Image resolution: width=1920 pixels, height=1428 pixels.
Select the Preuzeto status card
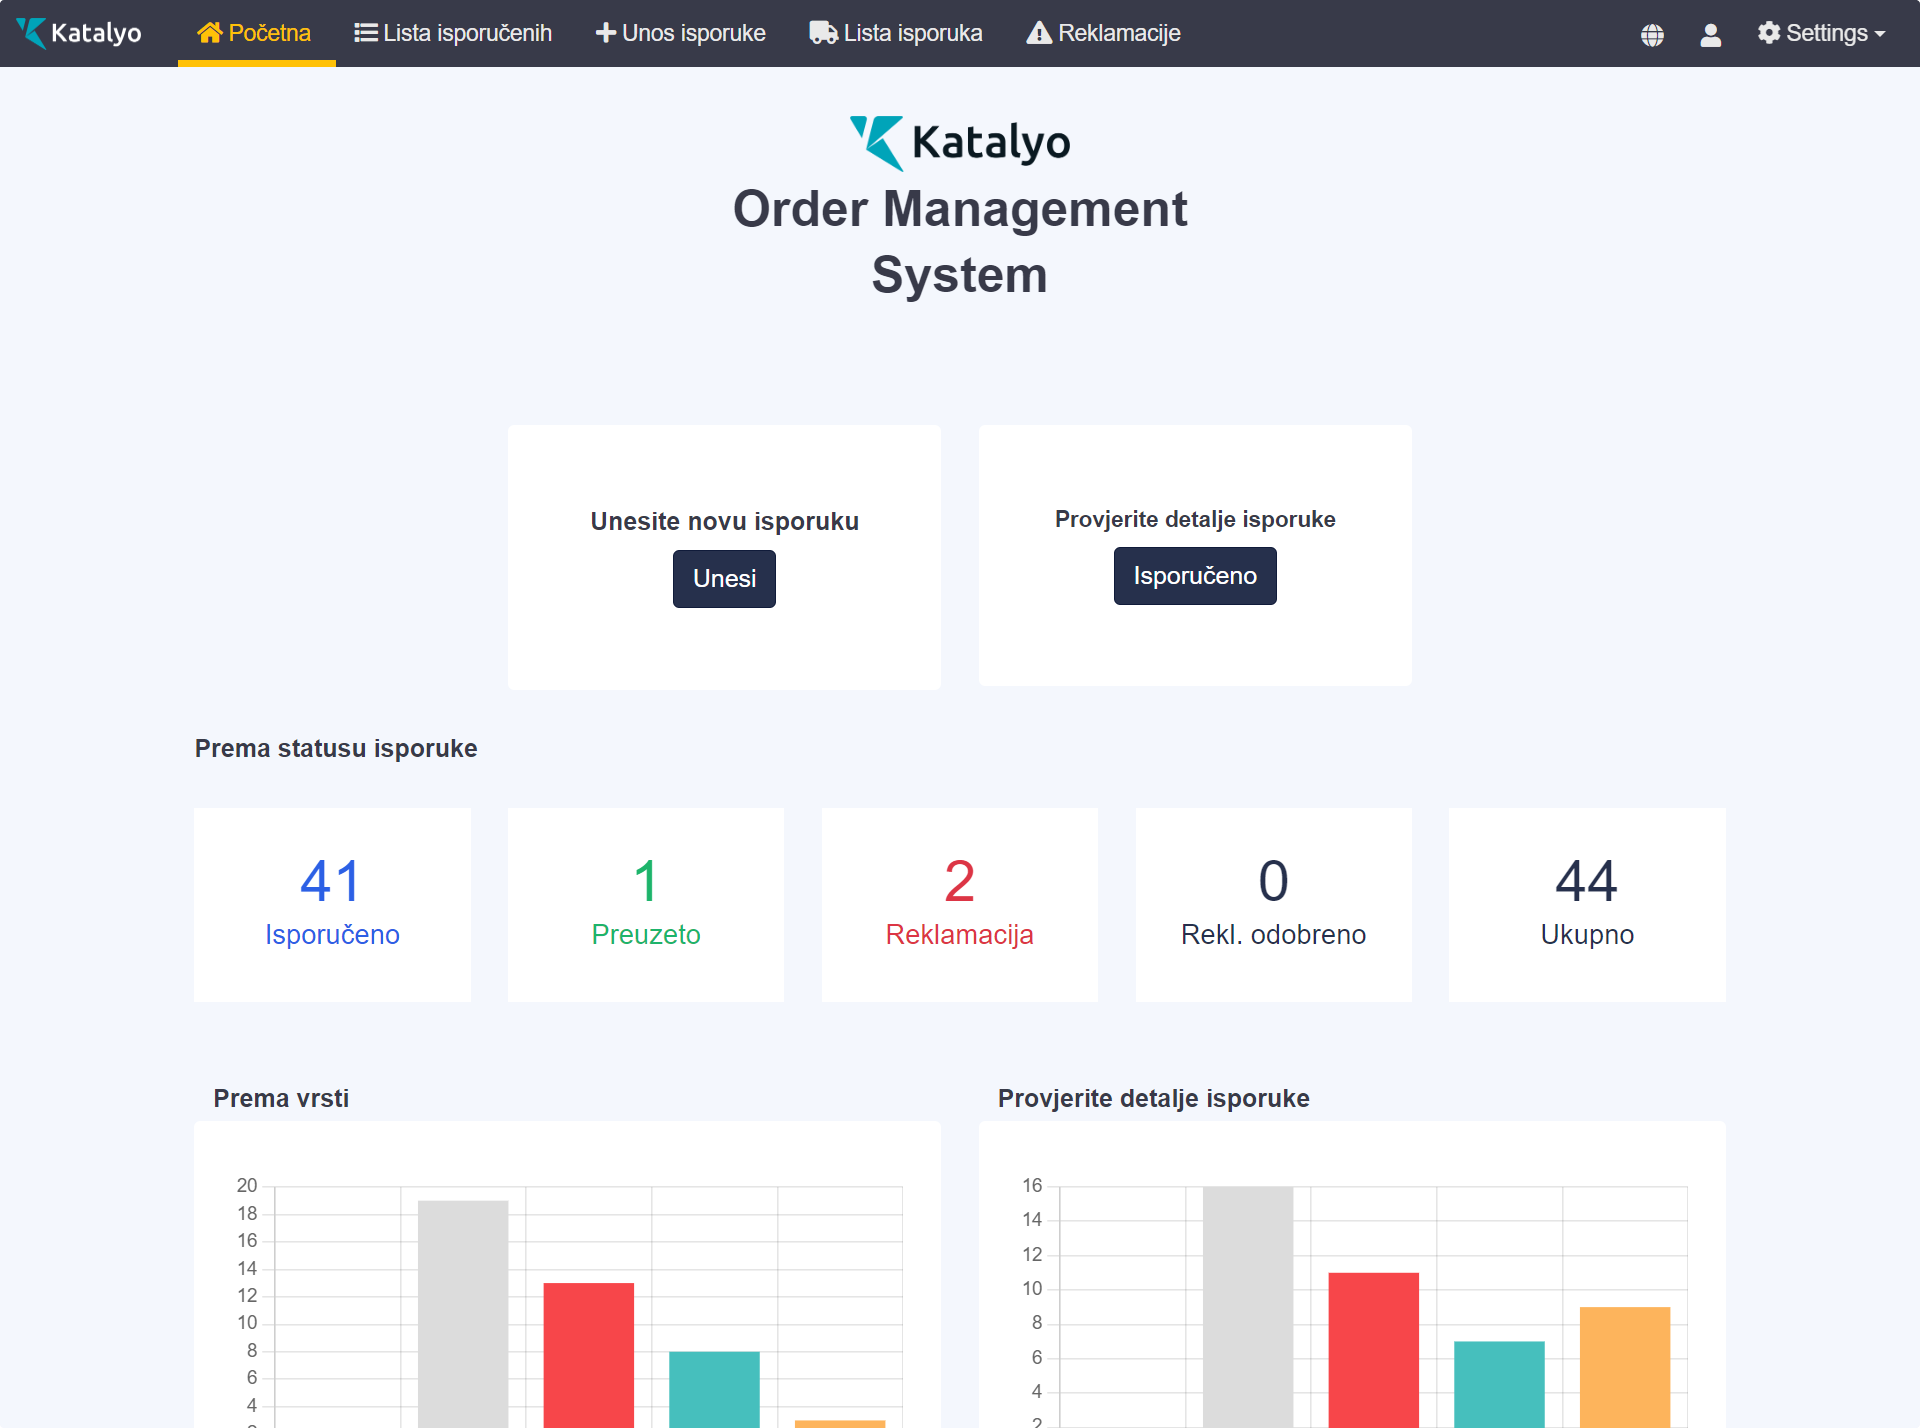(x=646, y=904)
